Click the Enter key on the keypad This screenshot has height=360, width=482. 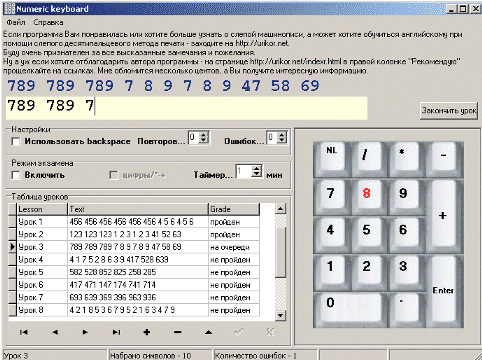[x=443, y=291]
